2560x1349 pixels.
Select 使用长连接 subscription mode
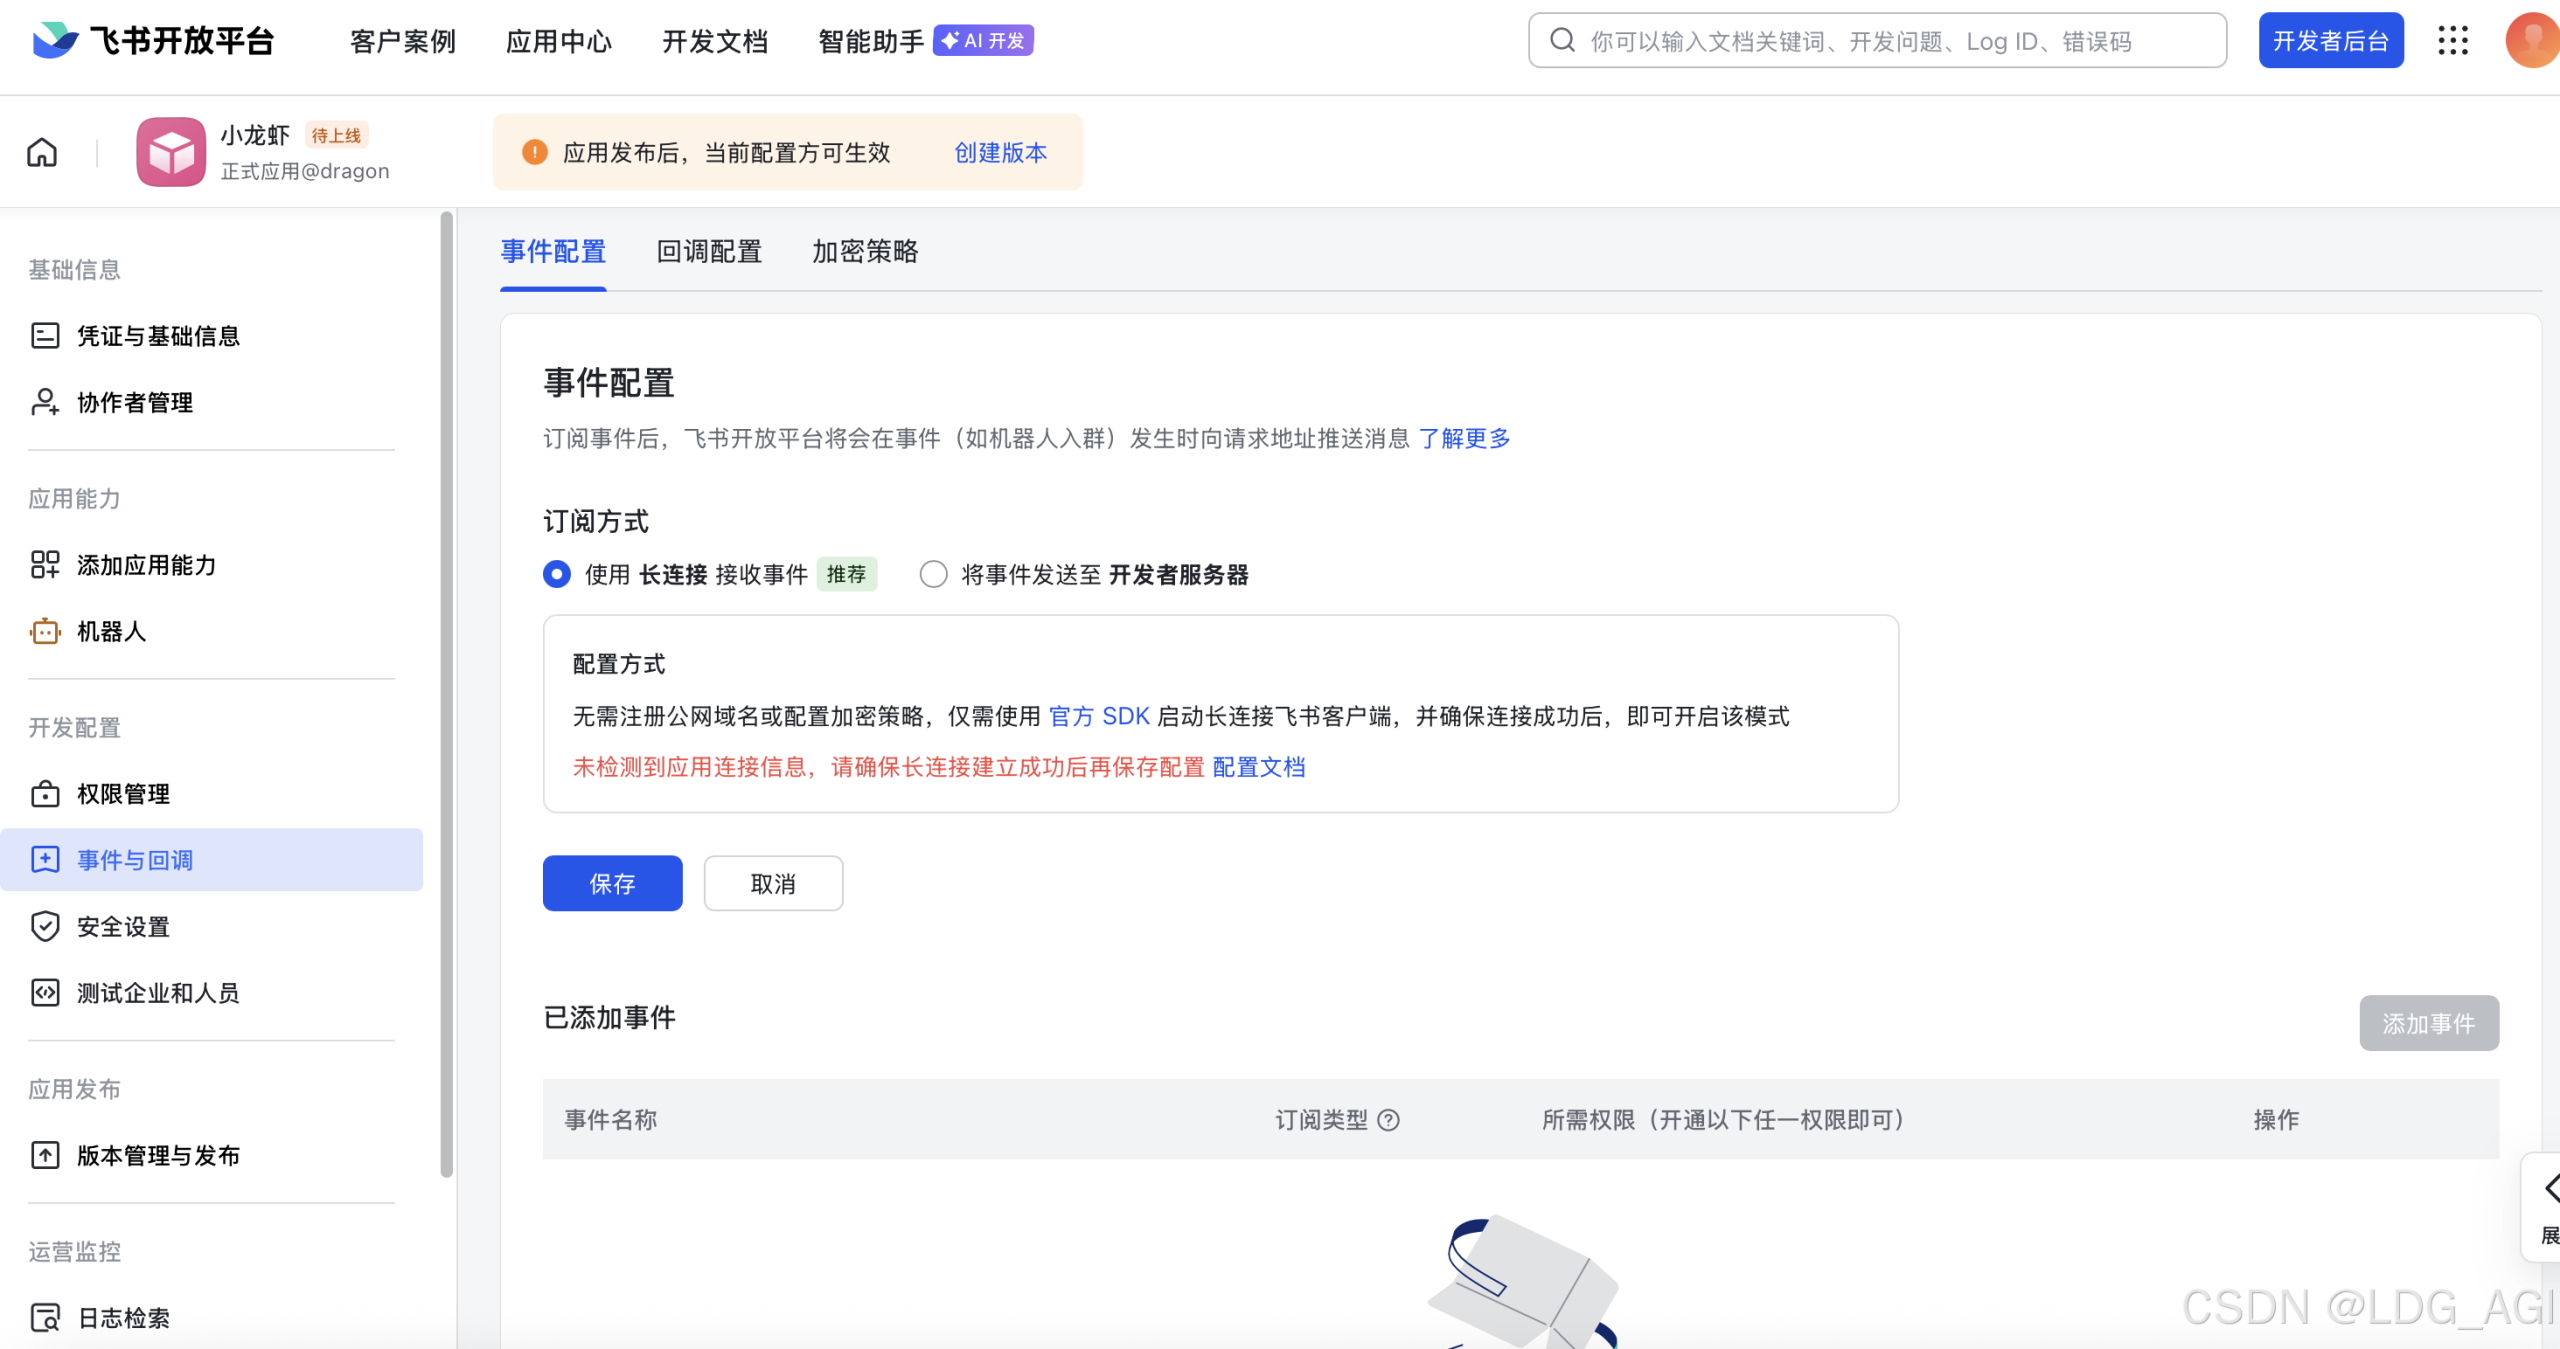(557, 574)
